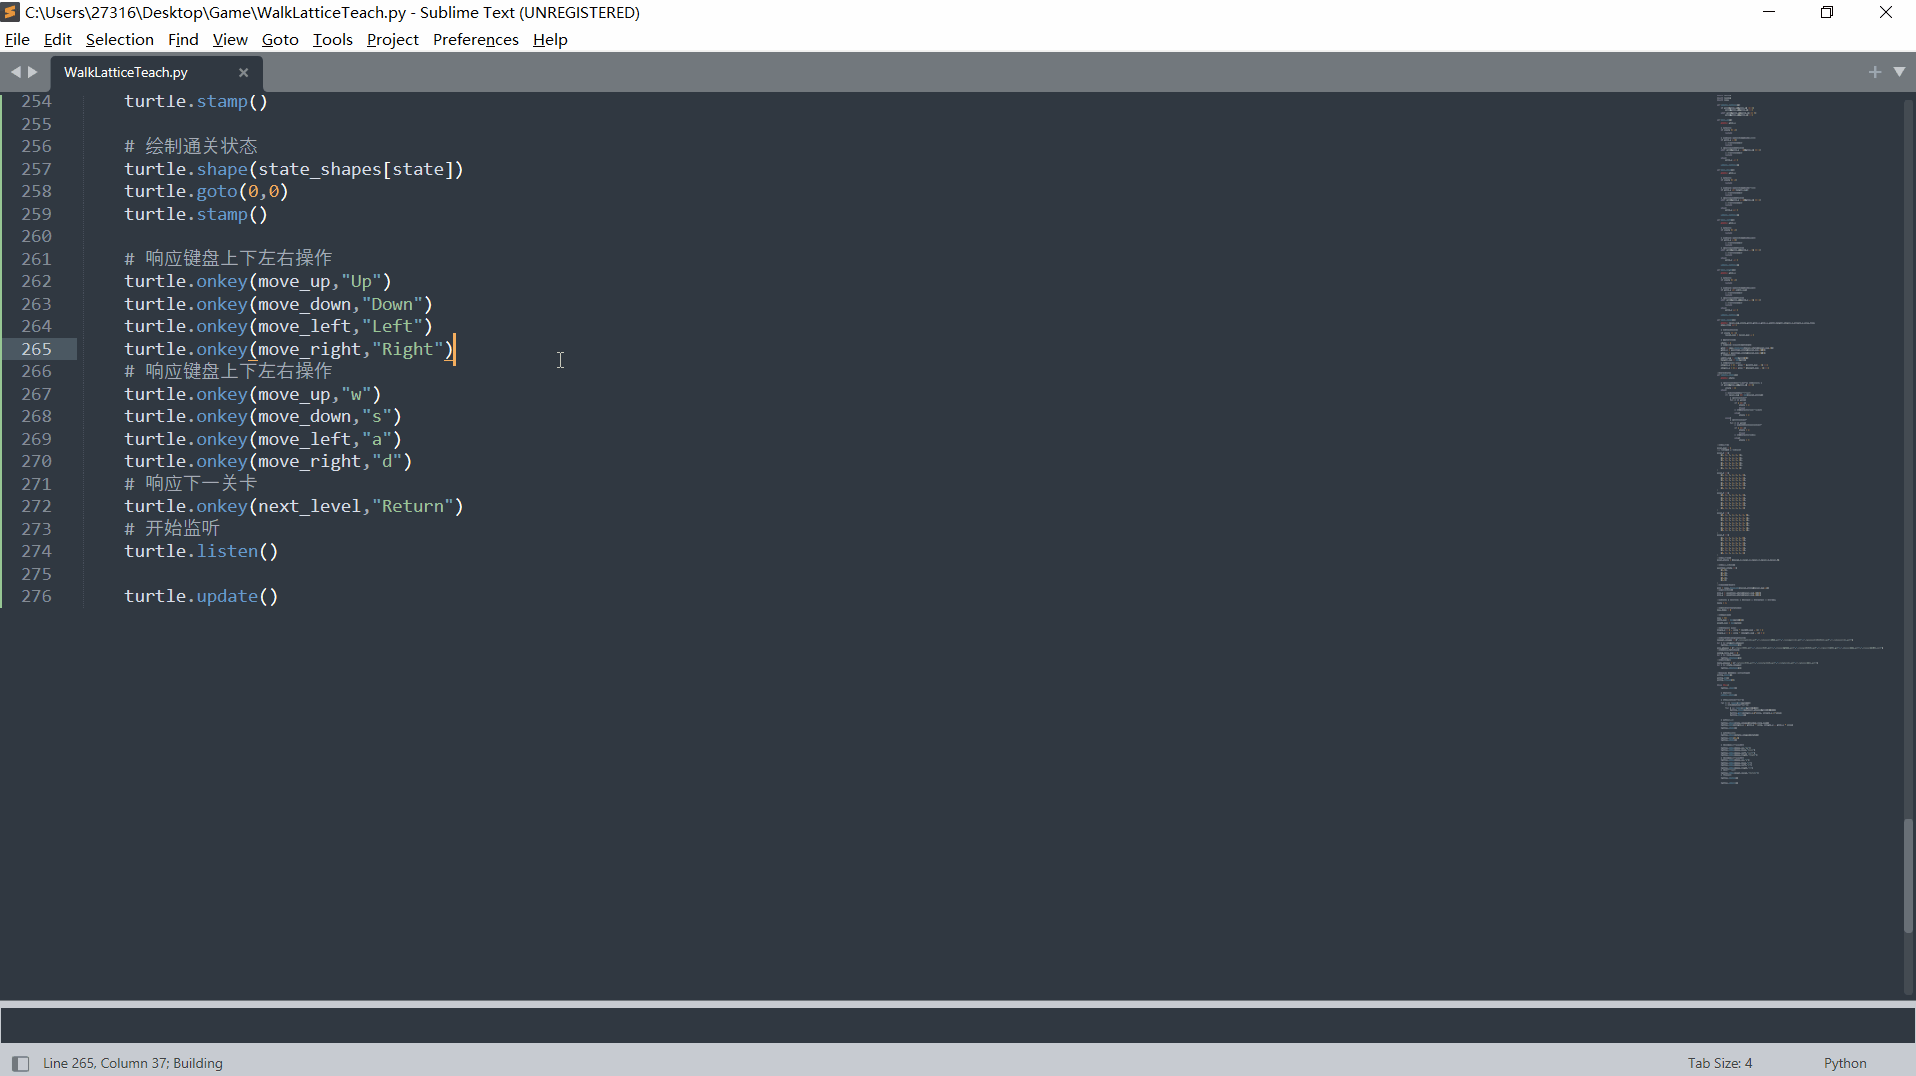Open the Edit menu
This screenshot has height=1076, width=1916.
(x=58, y=39)
